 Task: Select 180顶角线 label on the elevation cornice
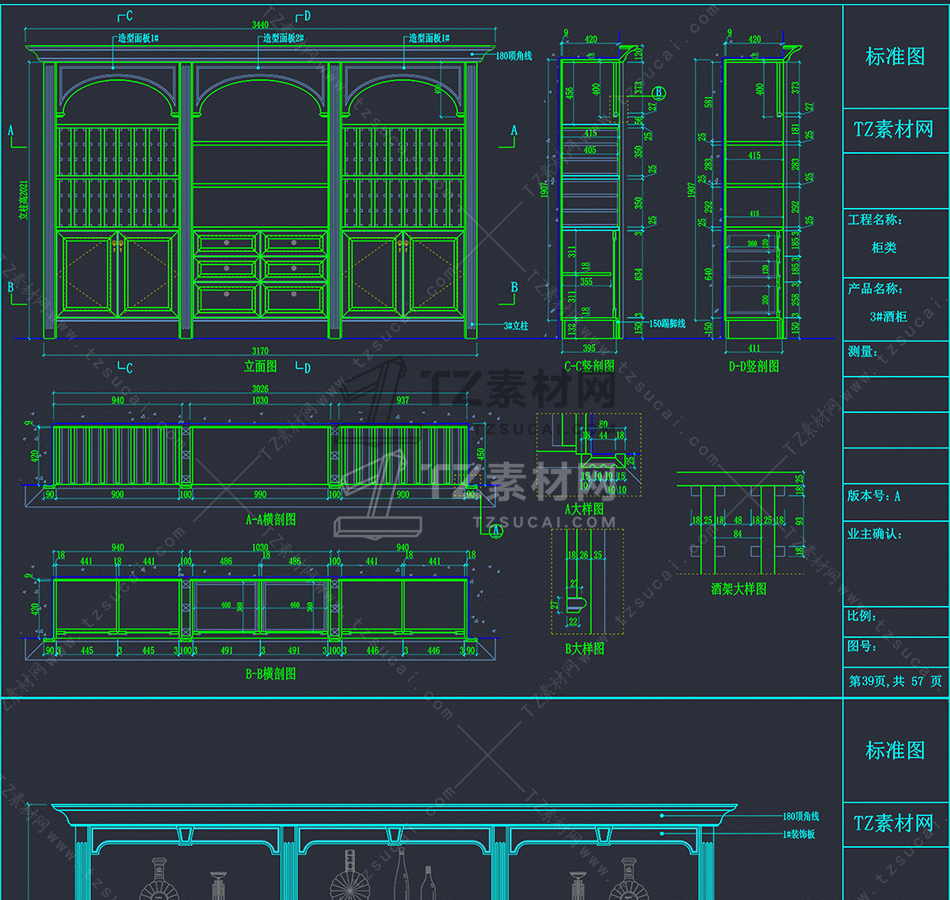[x=514, y=56]
